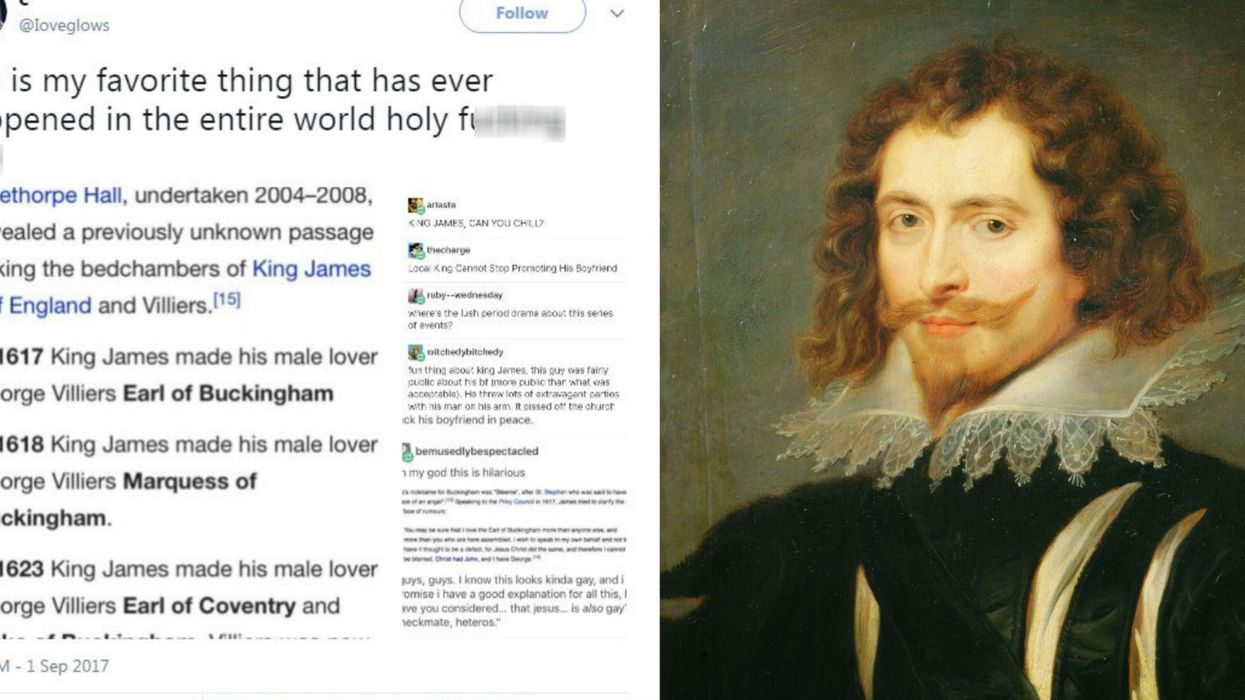Open the Apethorpe Hall Wikipedia link
Screen dimensions: 1245x700
tap(61, 195)
